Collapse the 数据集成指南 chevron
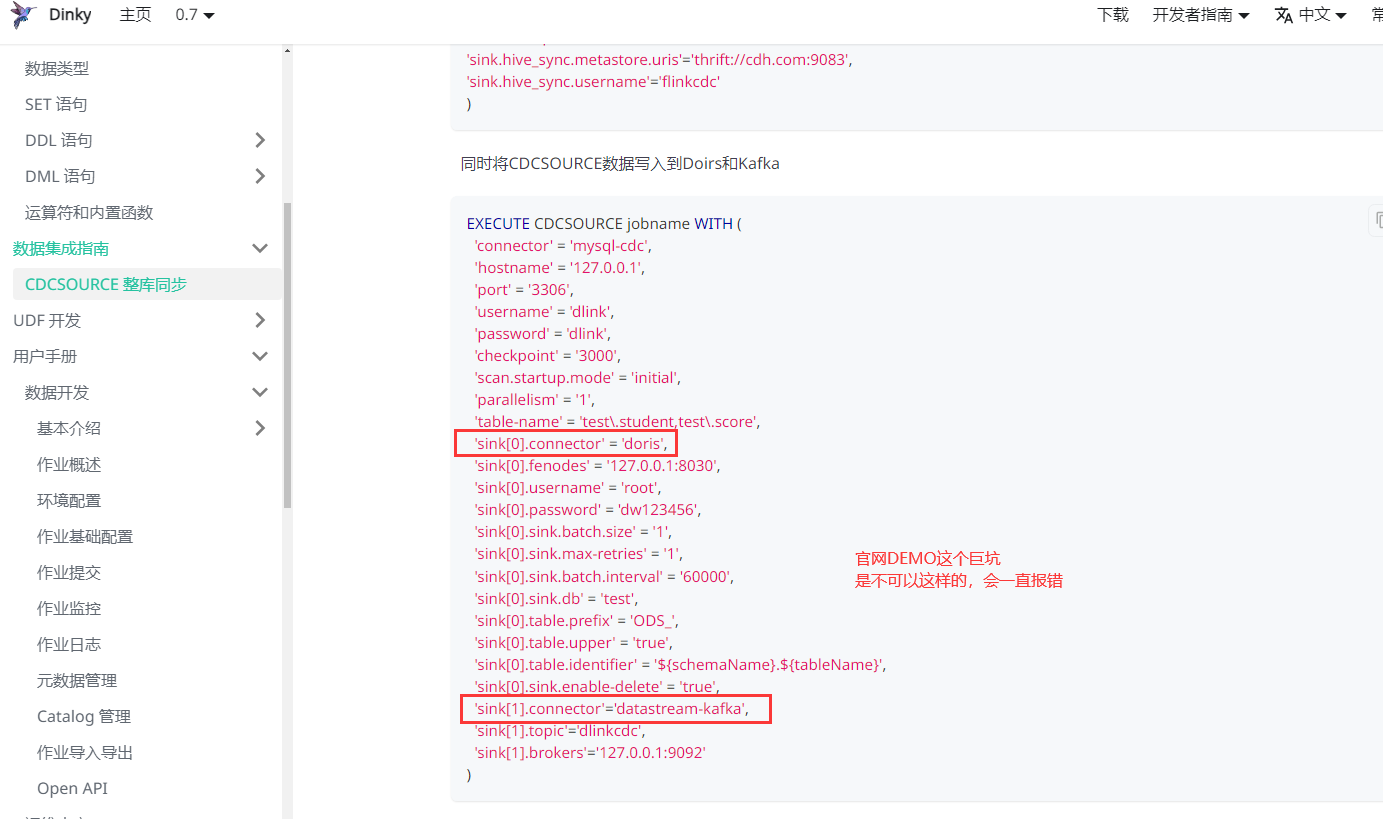The image size is (1383, 819). (260, 248)
